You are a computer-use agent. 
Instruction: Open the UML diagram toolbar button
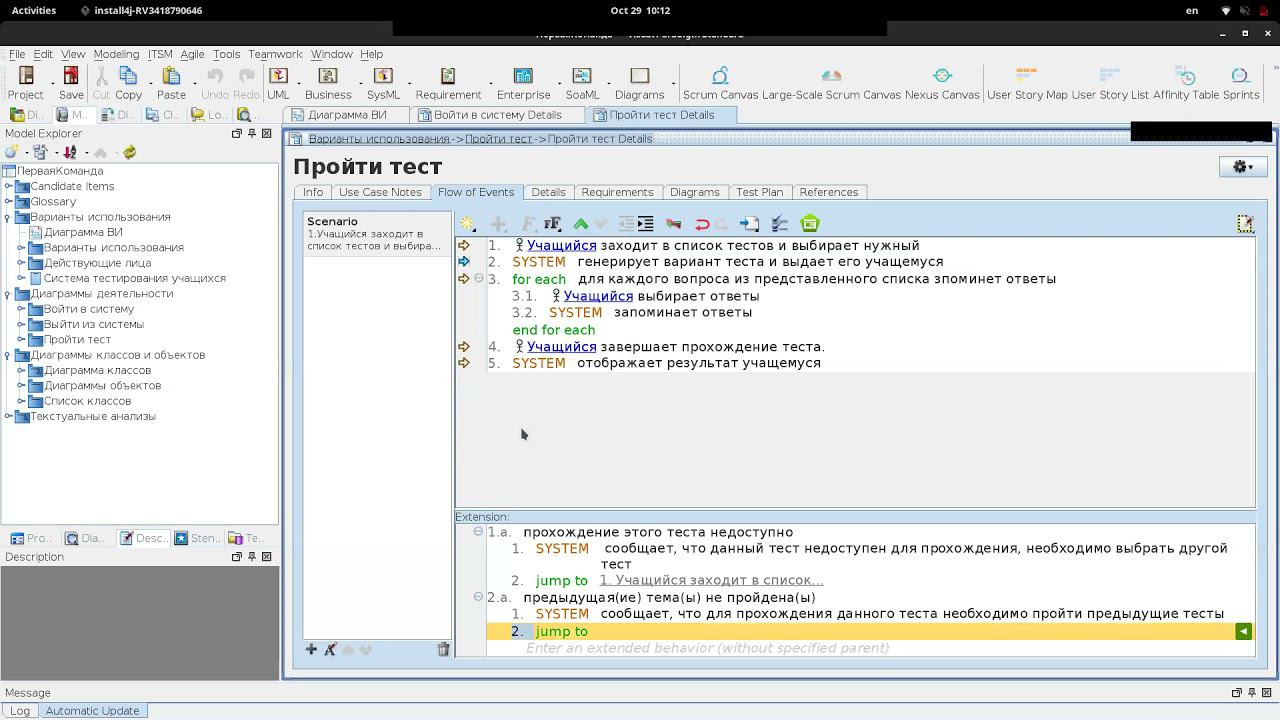tap(278, 76)
